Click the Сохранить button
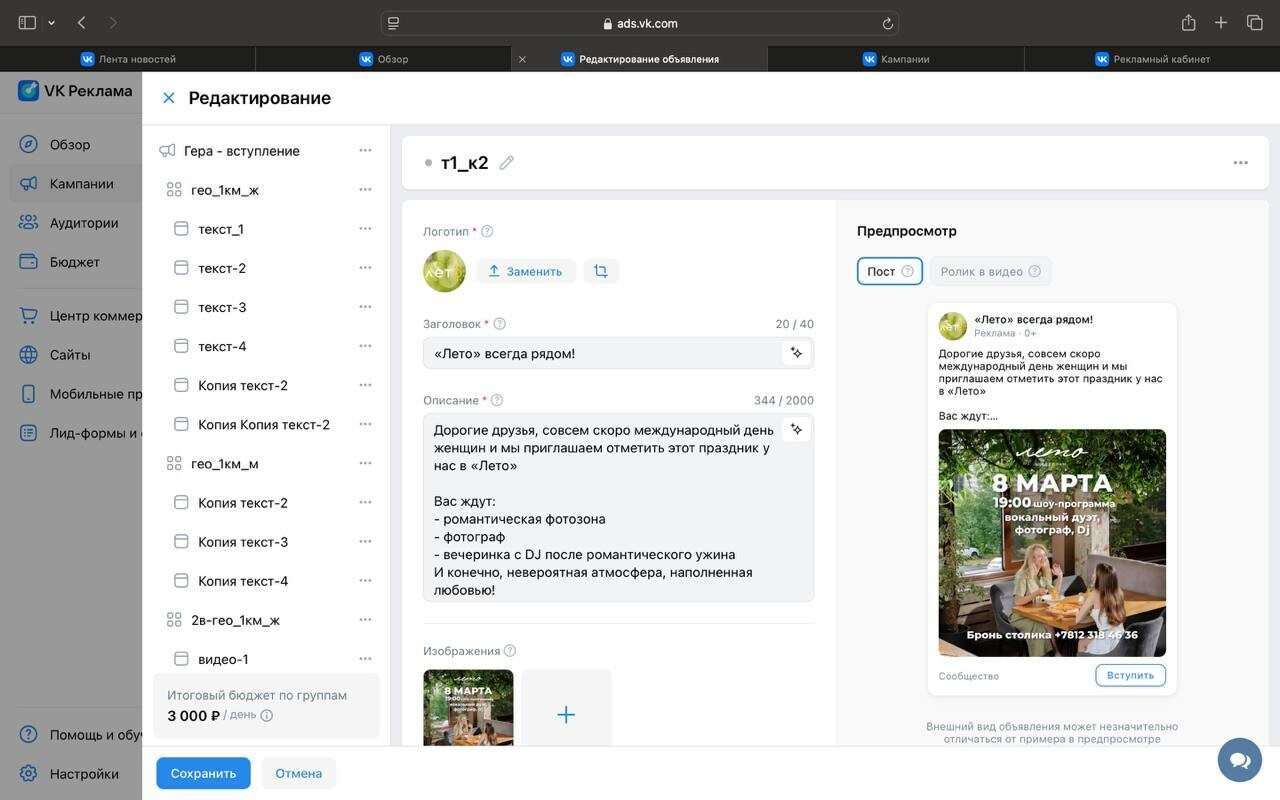Screen dimensions: 1280x800 pyautogui.click(x=203, y=773)
